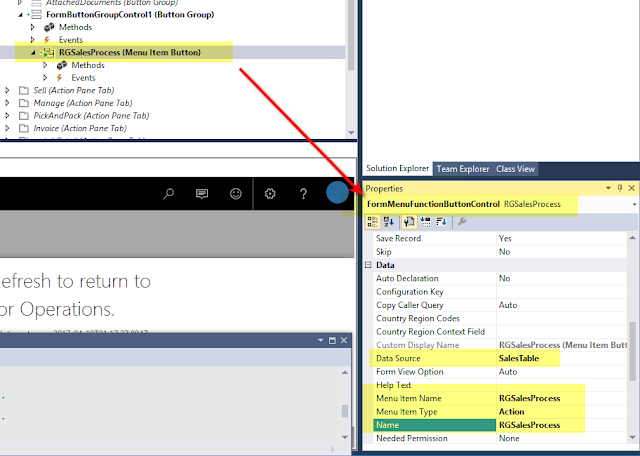640x456 pixels.
Task: Click the help question mark icon
Action: click(303, 194)
